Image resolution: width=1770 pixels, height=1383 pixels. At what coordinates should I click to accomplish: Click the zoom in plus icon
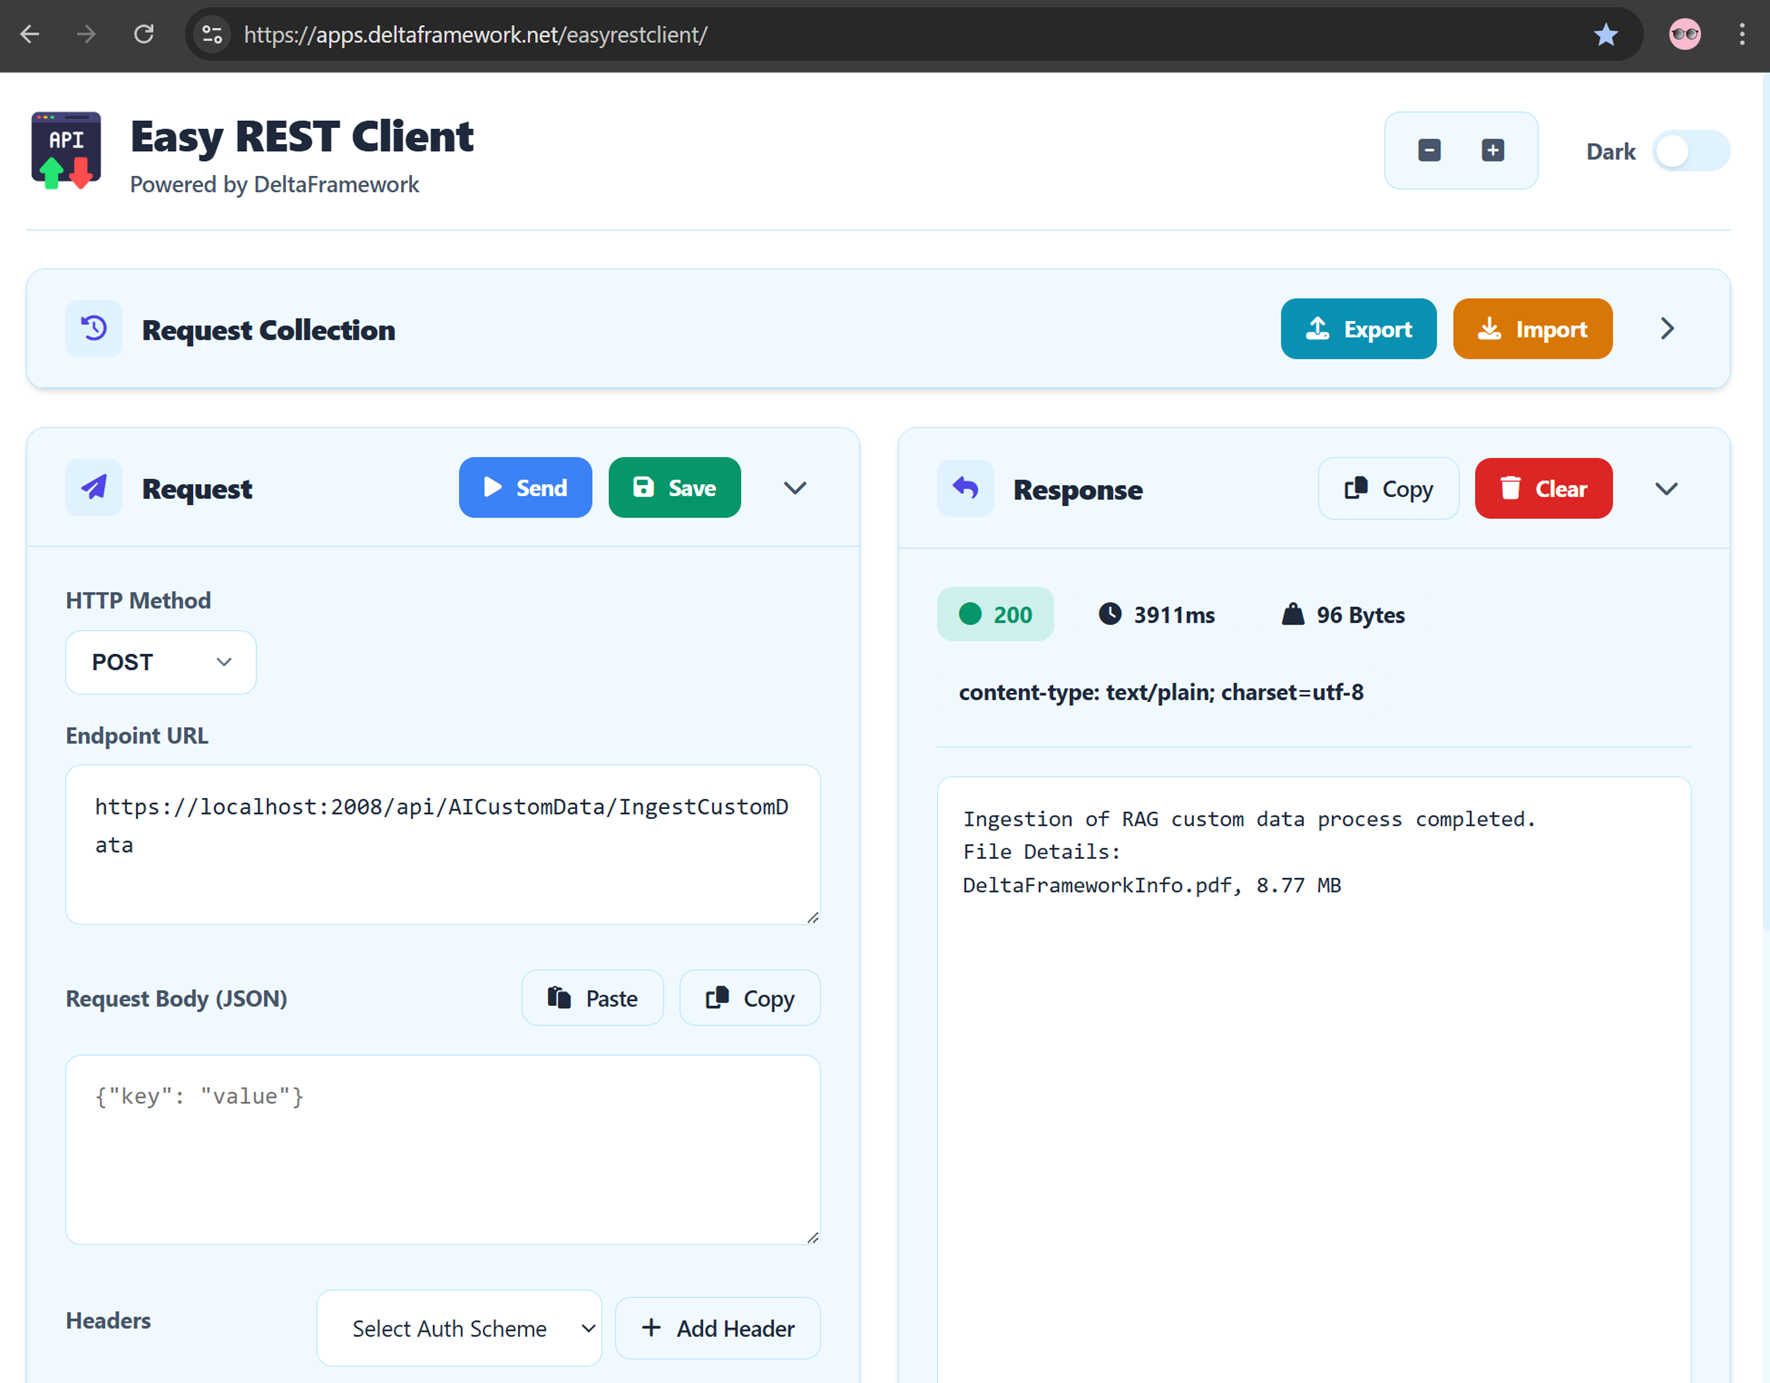point(1493,150)
